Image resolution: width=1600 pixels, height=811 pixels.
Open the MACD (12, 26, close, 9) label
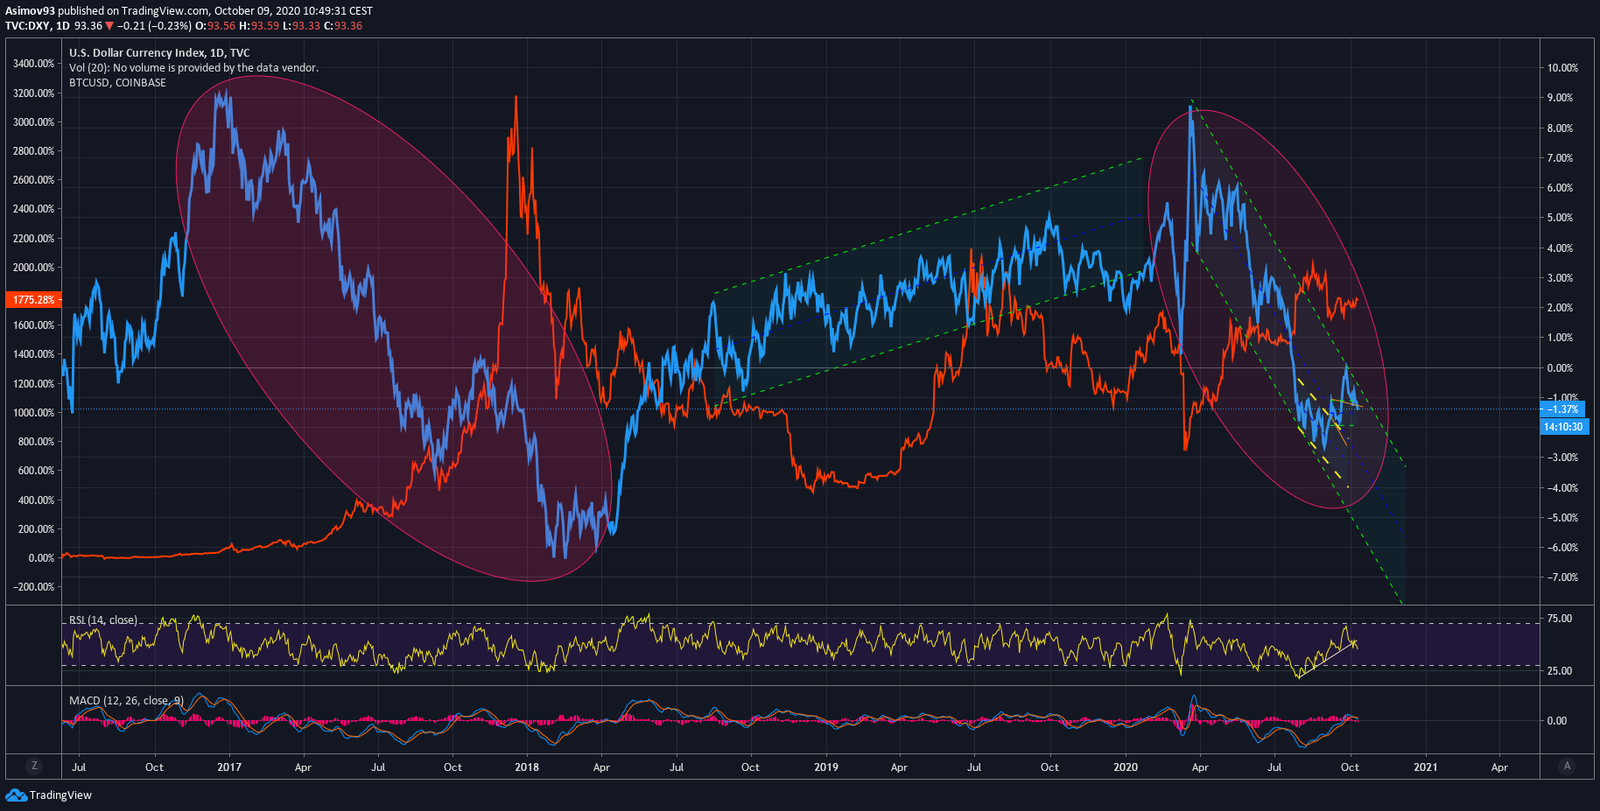coord(126,700)
